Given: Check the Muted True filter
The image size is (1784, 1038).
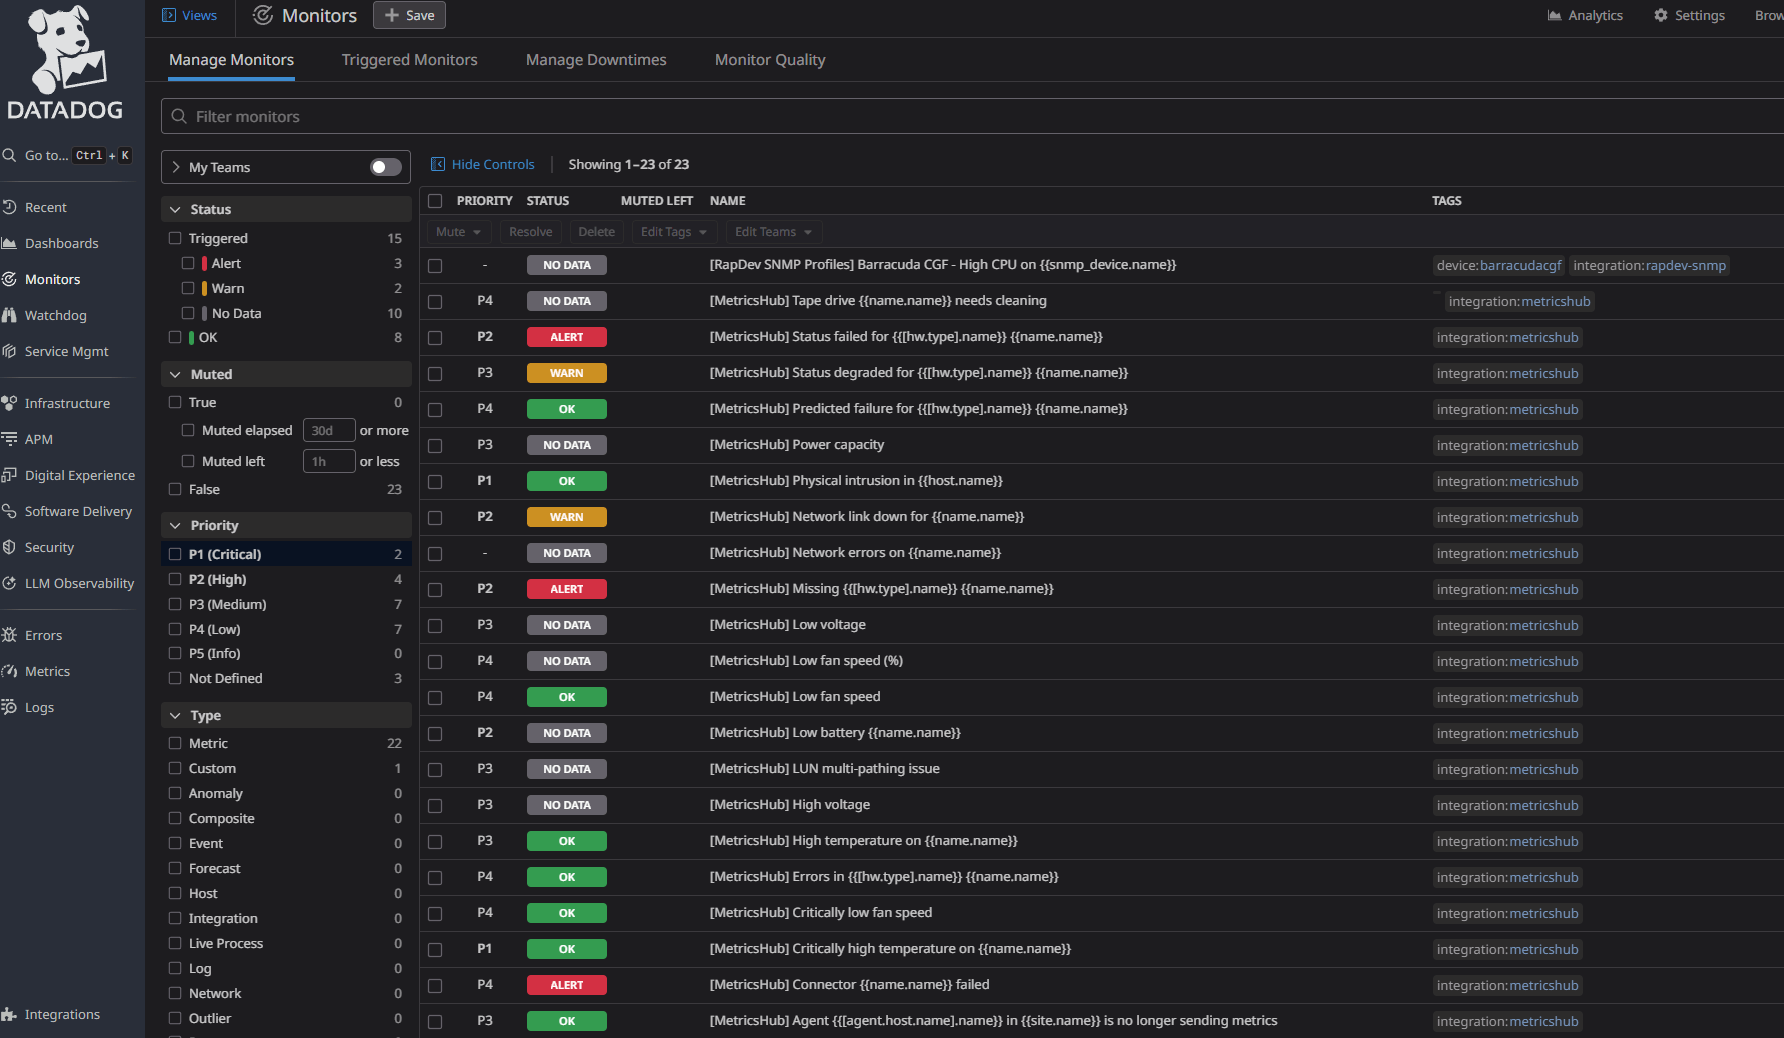Looking at the screenshot, I should point(175,402).
